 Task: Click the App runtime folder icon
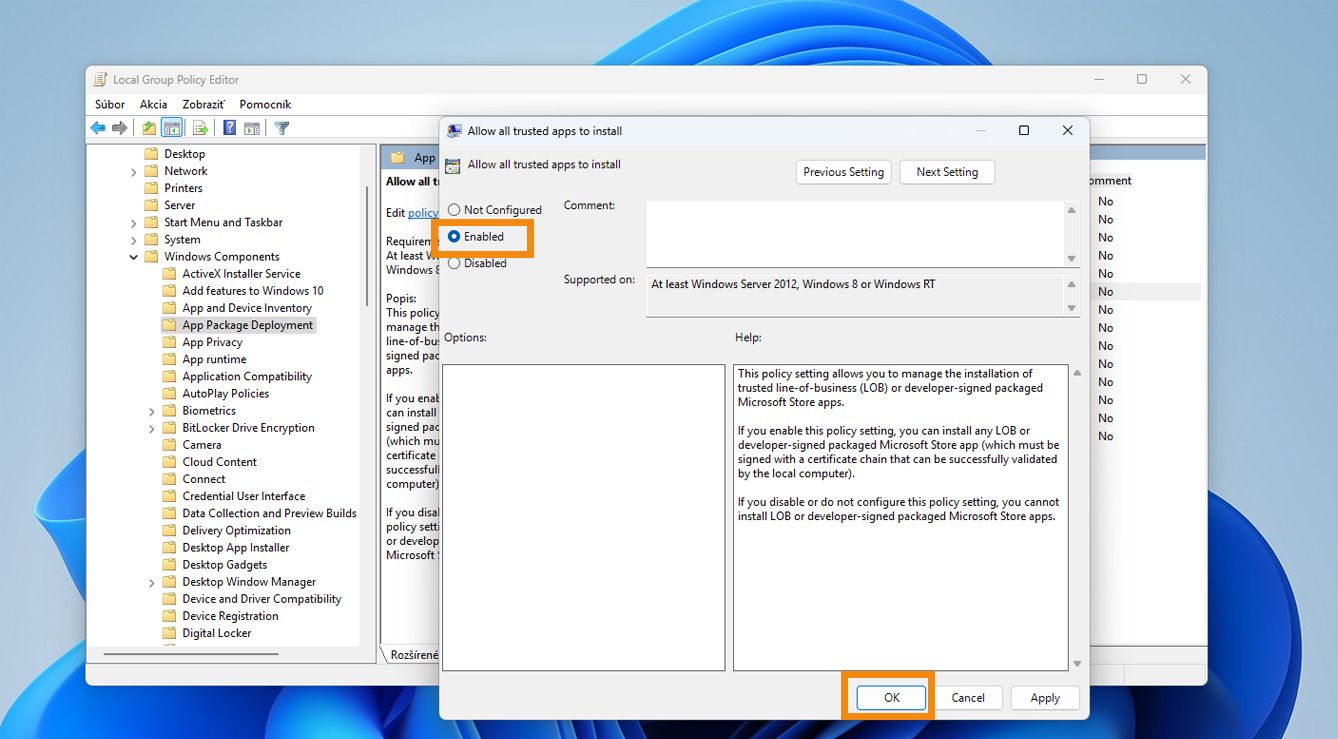170,359
